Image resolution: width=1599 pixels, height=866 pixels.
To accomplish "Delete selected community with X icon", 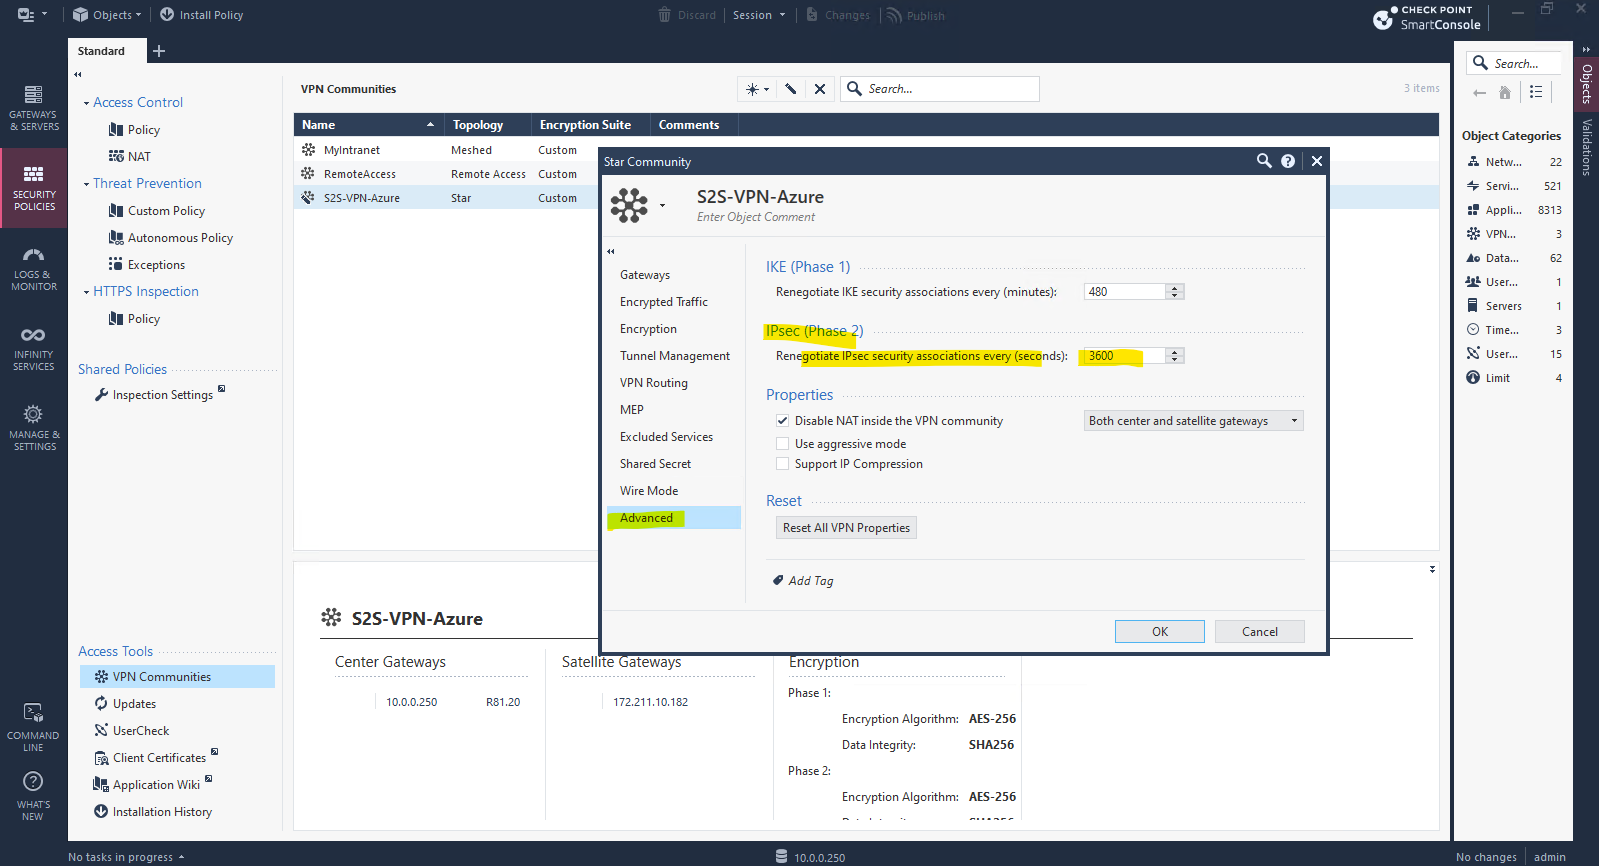I will (820, 89).
